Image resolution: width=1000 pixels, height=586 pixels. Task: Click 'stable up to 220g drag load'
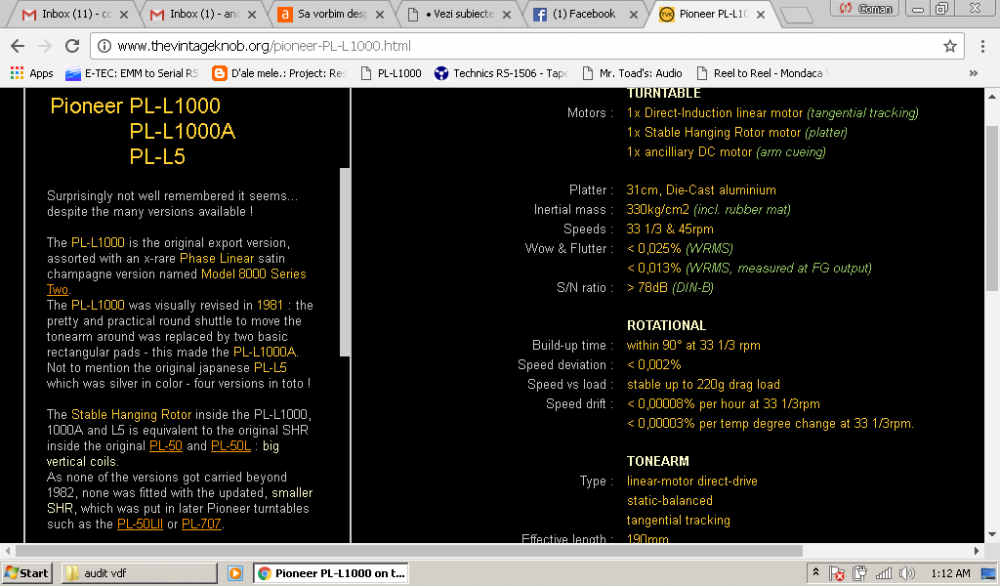(703, 385)
